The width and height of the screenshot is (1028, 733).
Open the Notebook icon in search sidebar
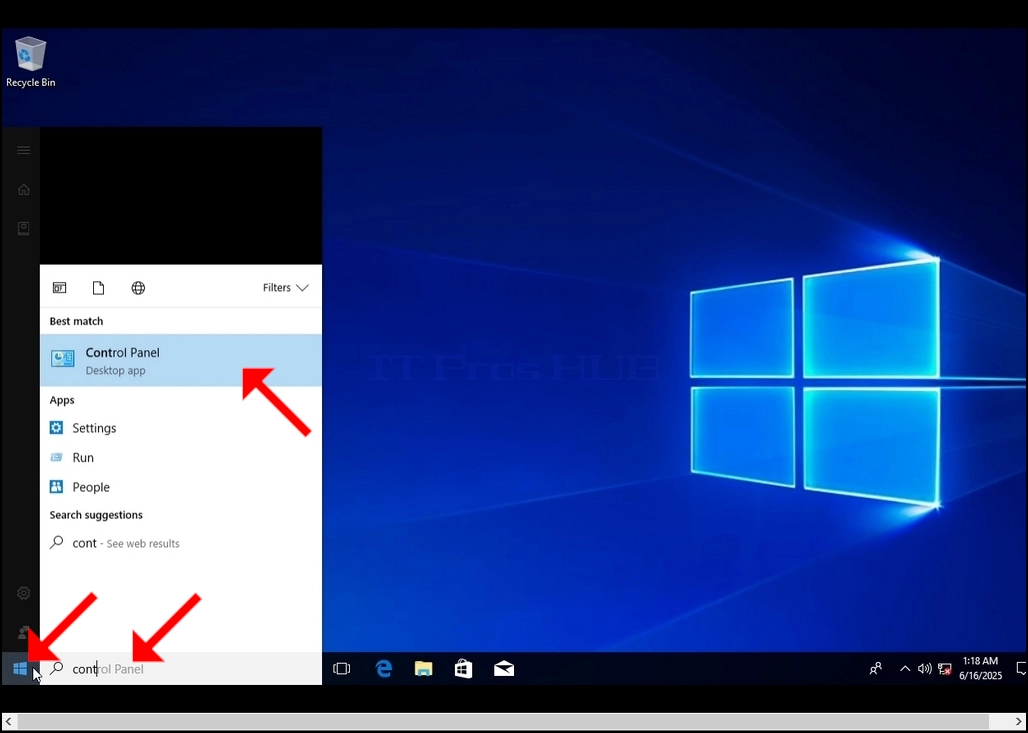24,228
